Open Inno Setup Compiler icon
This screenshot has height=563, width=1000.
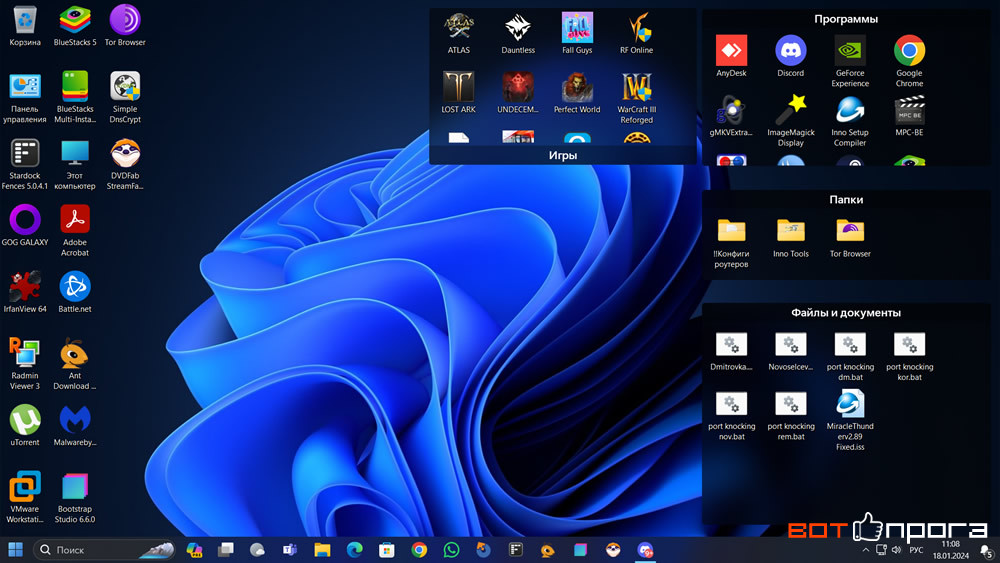850,121
